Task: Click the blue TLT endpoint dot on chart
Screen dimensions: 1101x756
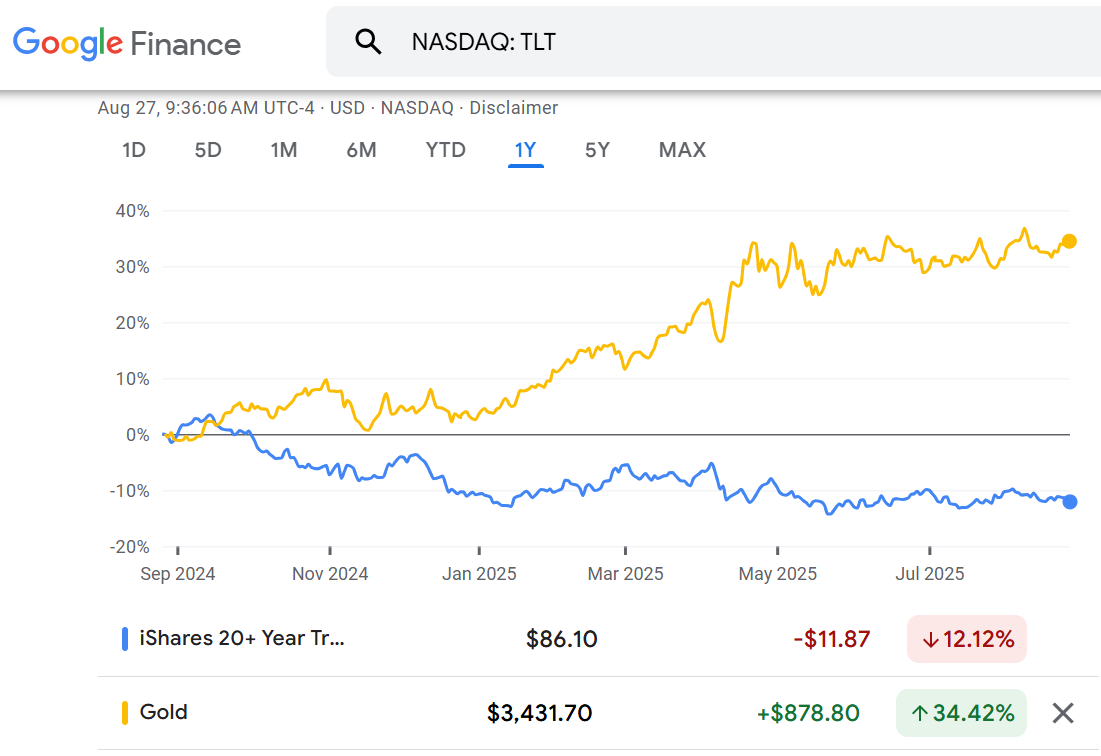Action: click(1069, 502)
